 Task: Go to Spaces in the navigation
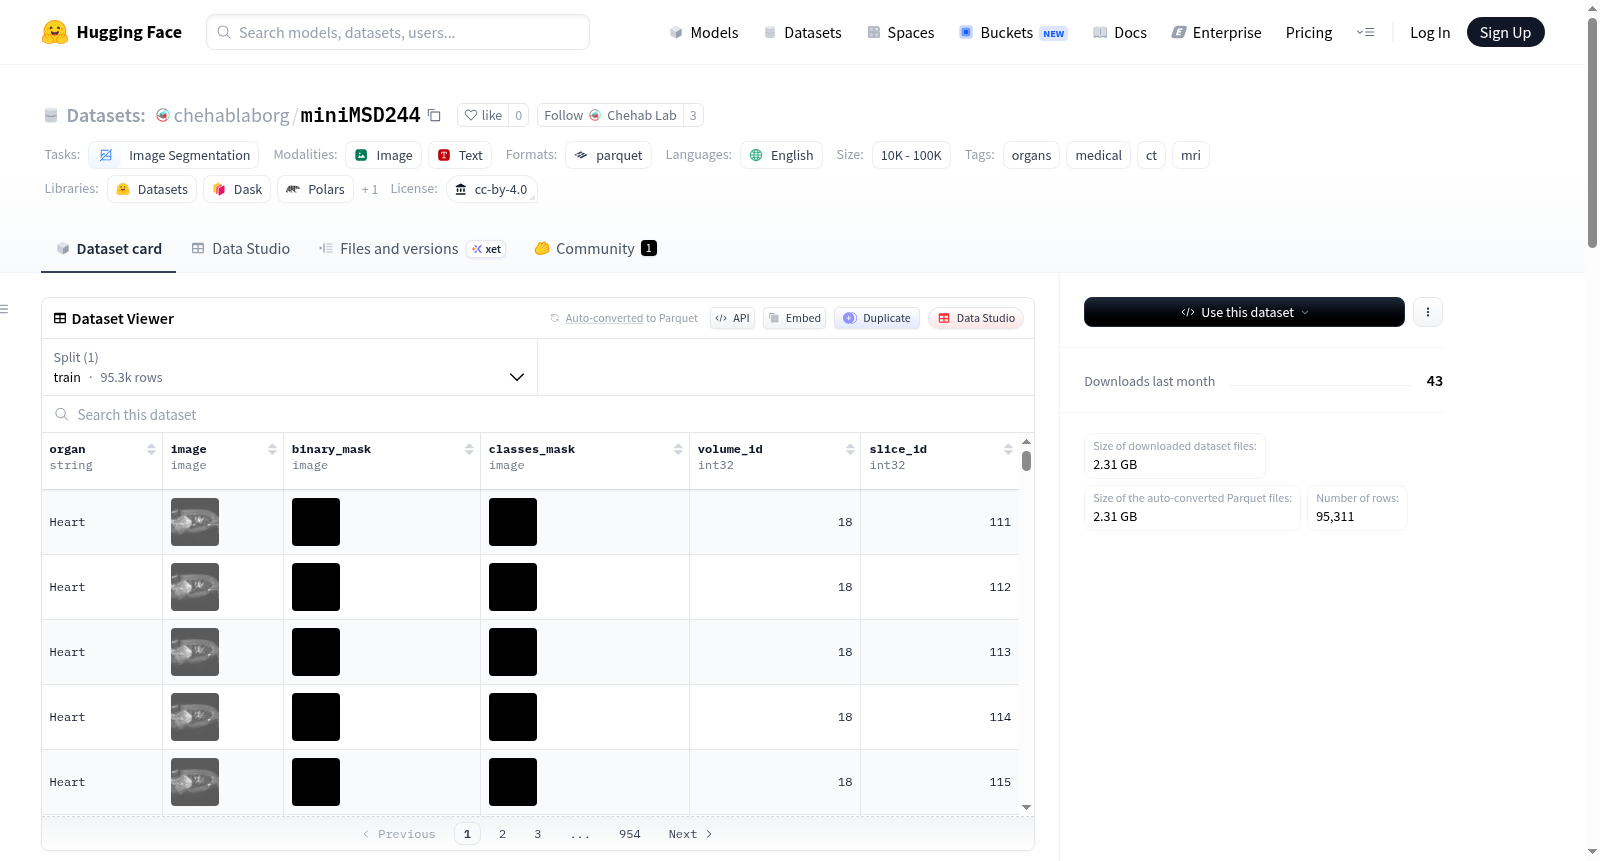900,32
